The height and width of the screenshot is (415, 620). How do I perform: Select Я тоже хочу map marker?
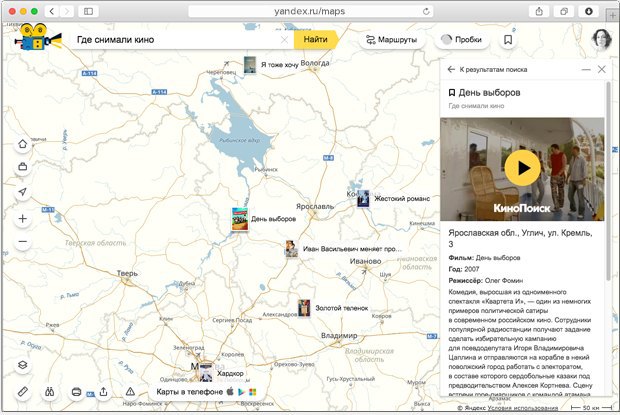pyautogui.click(x=250, y=65)
